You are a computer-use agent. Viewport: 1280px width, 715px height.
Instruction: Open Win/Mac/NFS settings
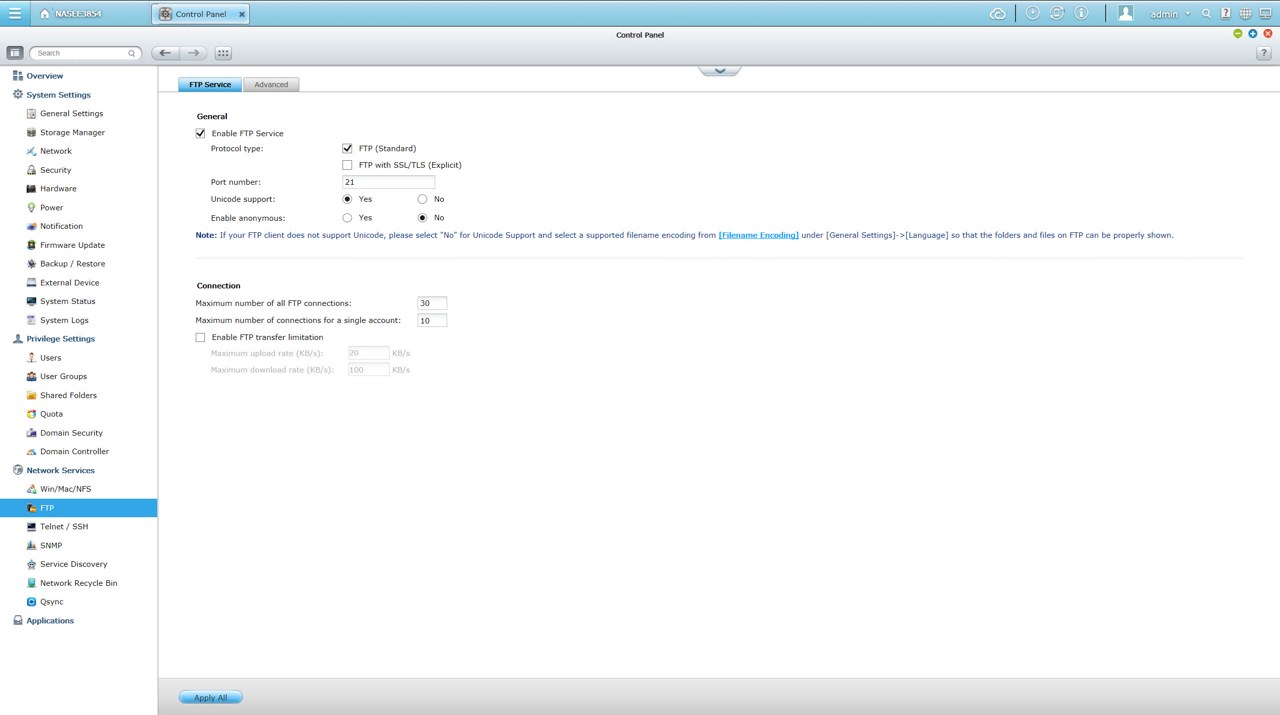(x=65, y=489)
